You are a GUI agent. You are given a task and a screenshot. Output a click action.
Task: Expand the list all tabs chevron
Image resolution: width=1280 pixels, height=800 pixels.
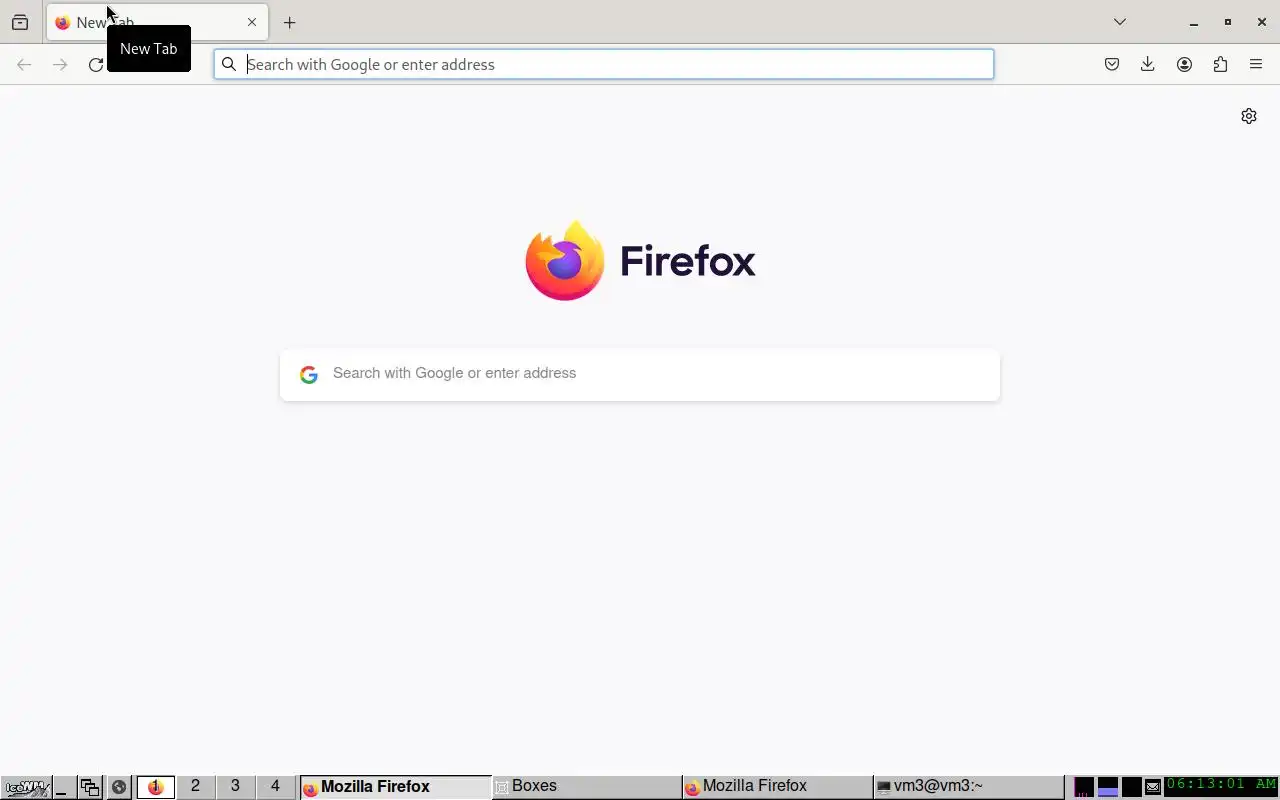tap(1120, 22)
